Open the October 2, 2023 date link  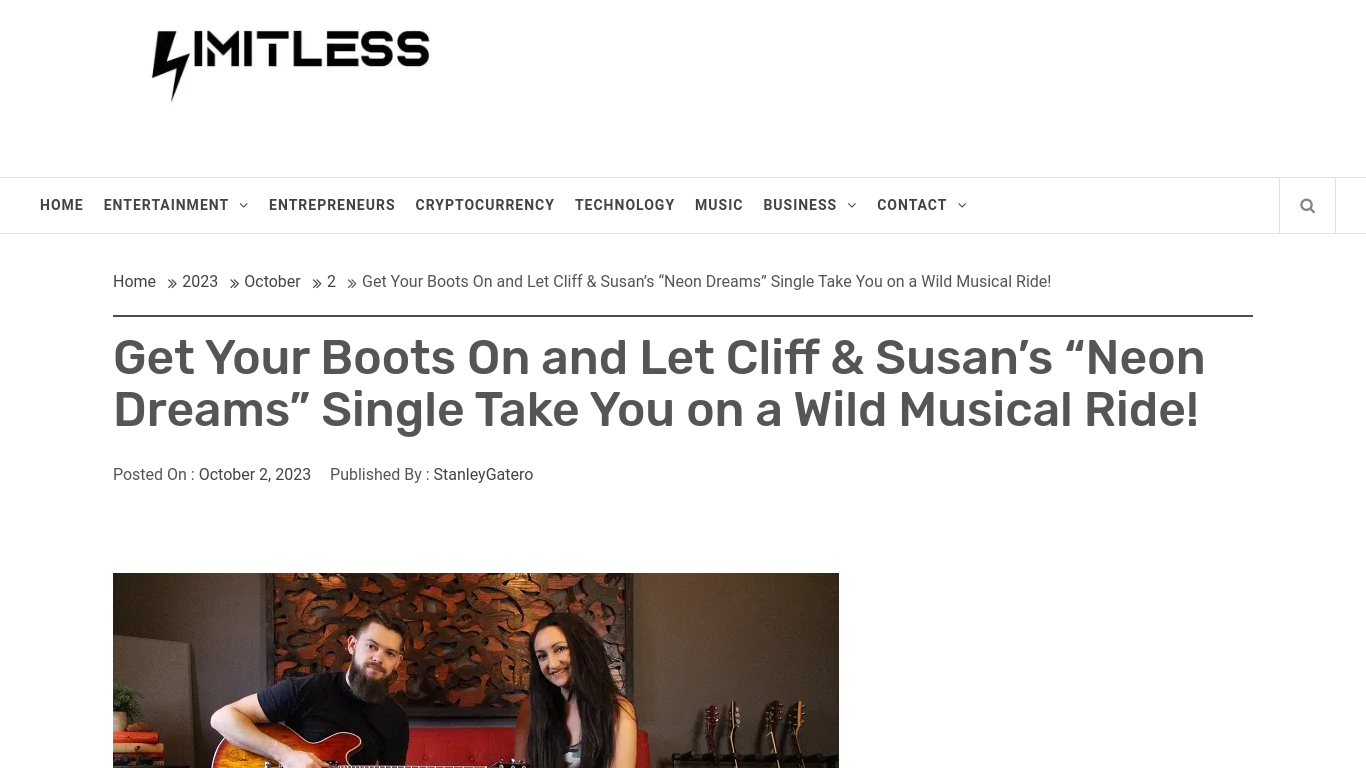click(x=255, y=475)
